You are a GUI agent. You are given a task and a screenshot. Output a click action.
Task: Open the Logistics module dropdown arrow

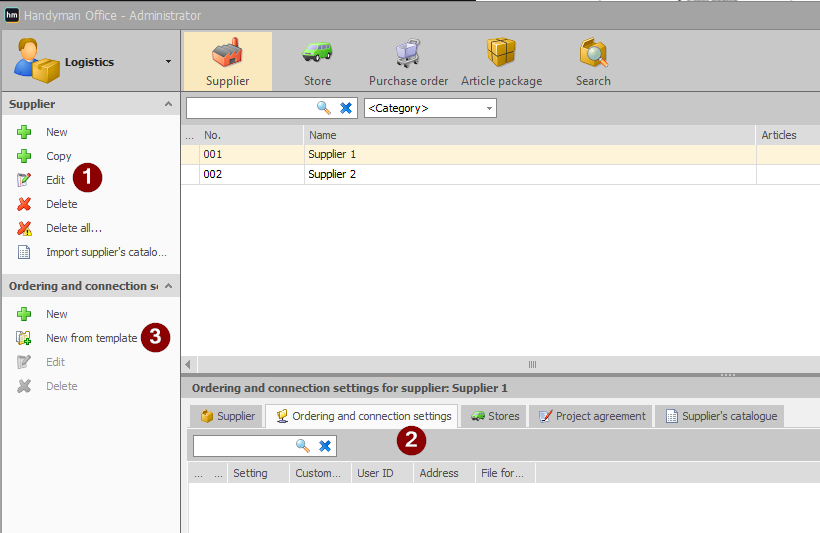point(168,62)
